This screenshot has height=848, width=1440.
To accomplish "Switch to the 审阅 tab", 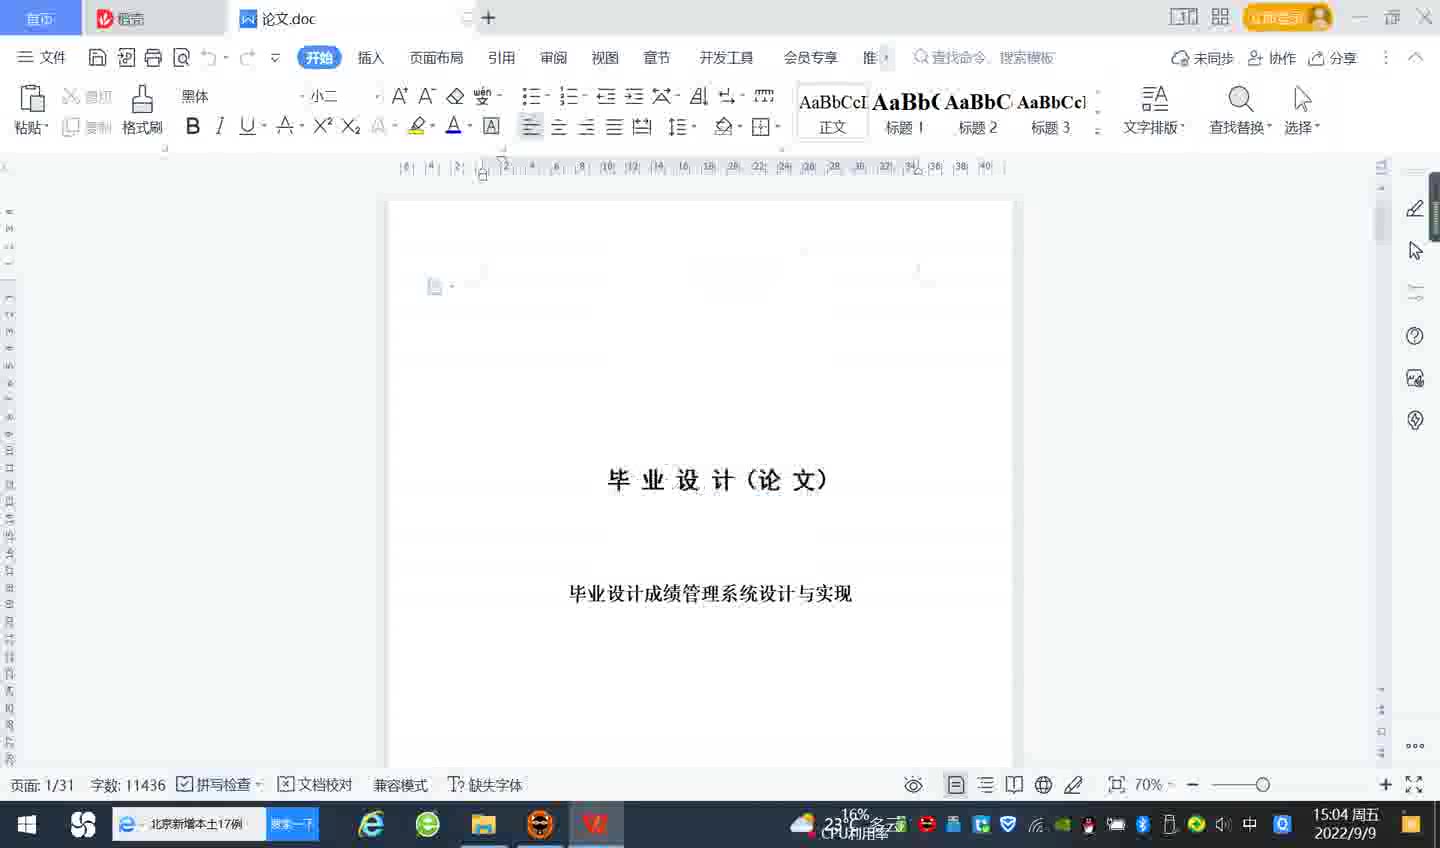I will point(553,58).
